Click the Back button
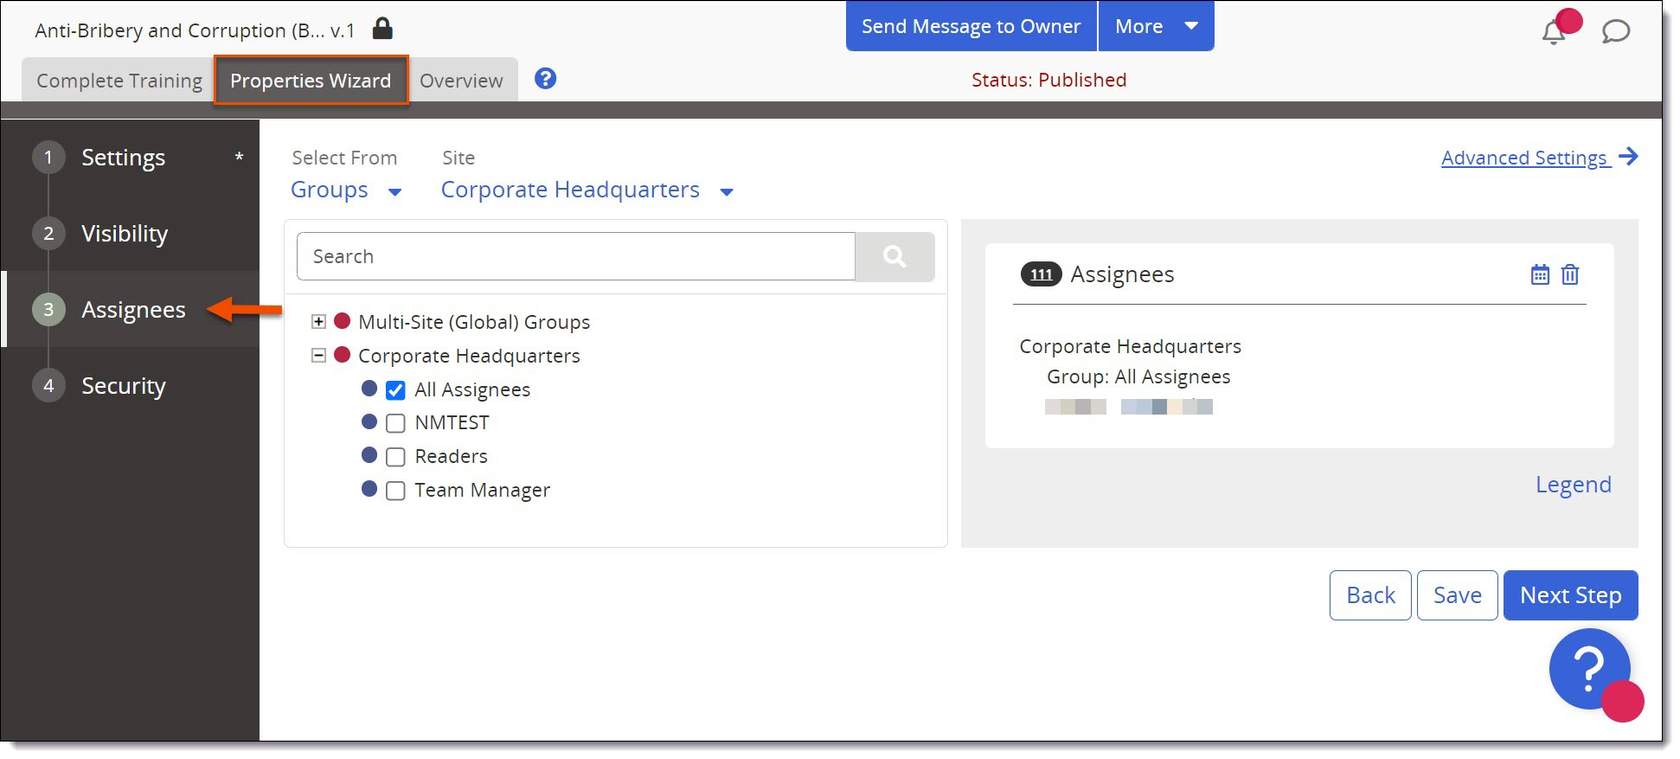The image size is (1680, 759). click(x=1370, y=595)
